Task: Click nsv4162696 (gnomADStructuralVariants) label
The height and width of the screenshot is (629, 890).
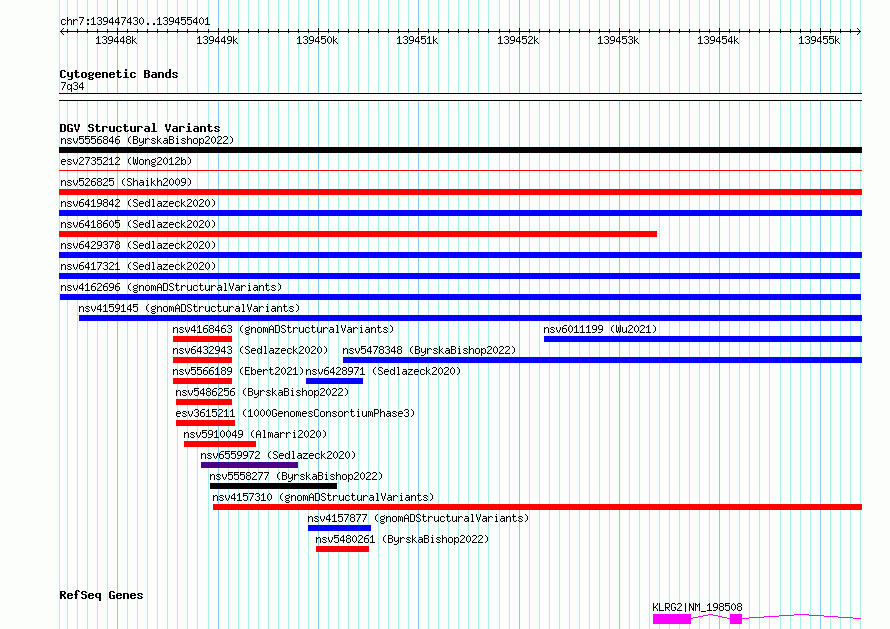Action: [x=171, y=287]
